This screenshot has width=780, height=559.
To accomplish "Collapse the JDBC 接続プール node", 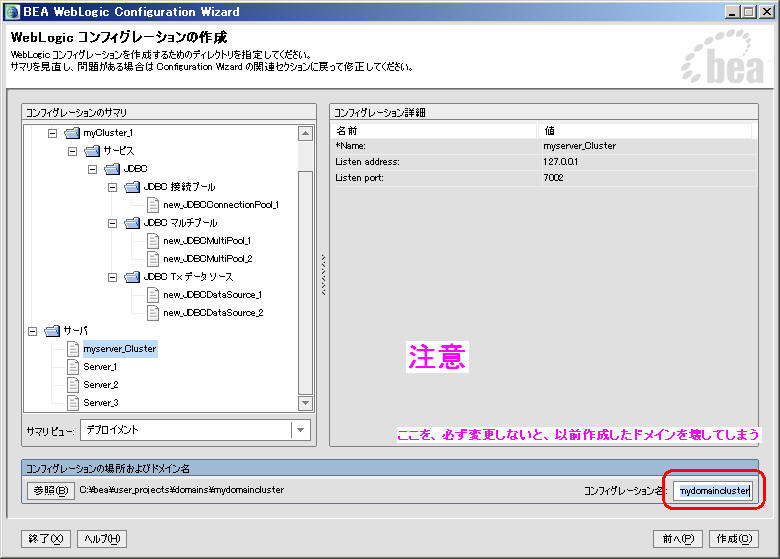I will (x=113, y=187).
